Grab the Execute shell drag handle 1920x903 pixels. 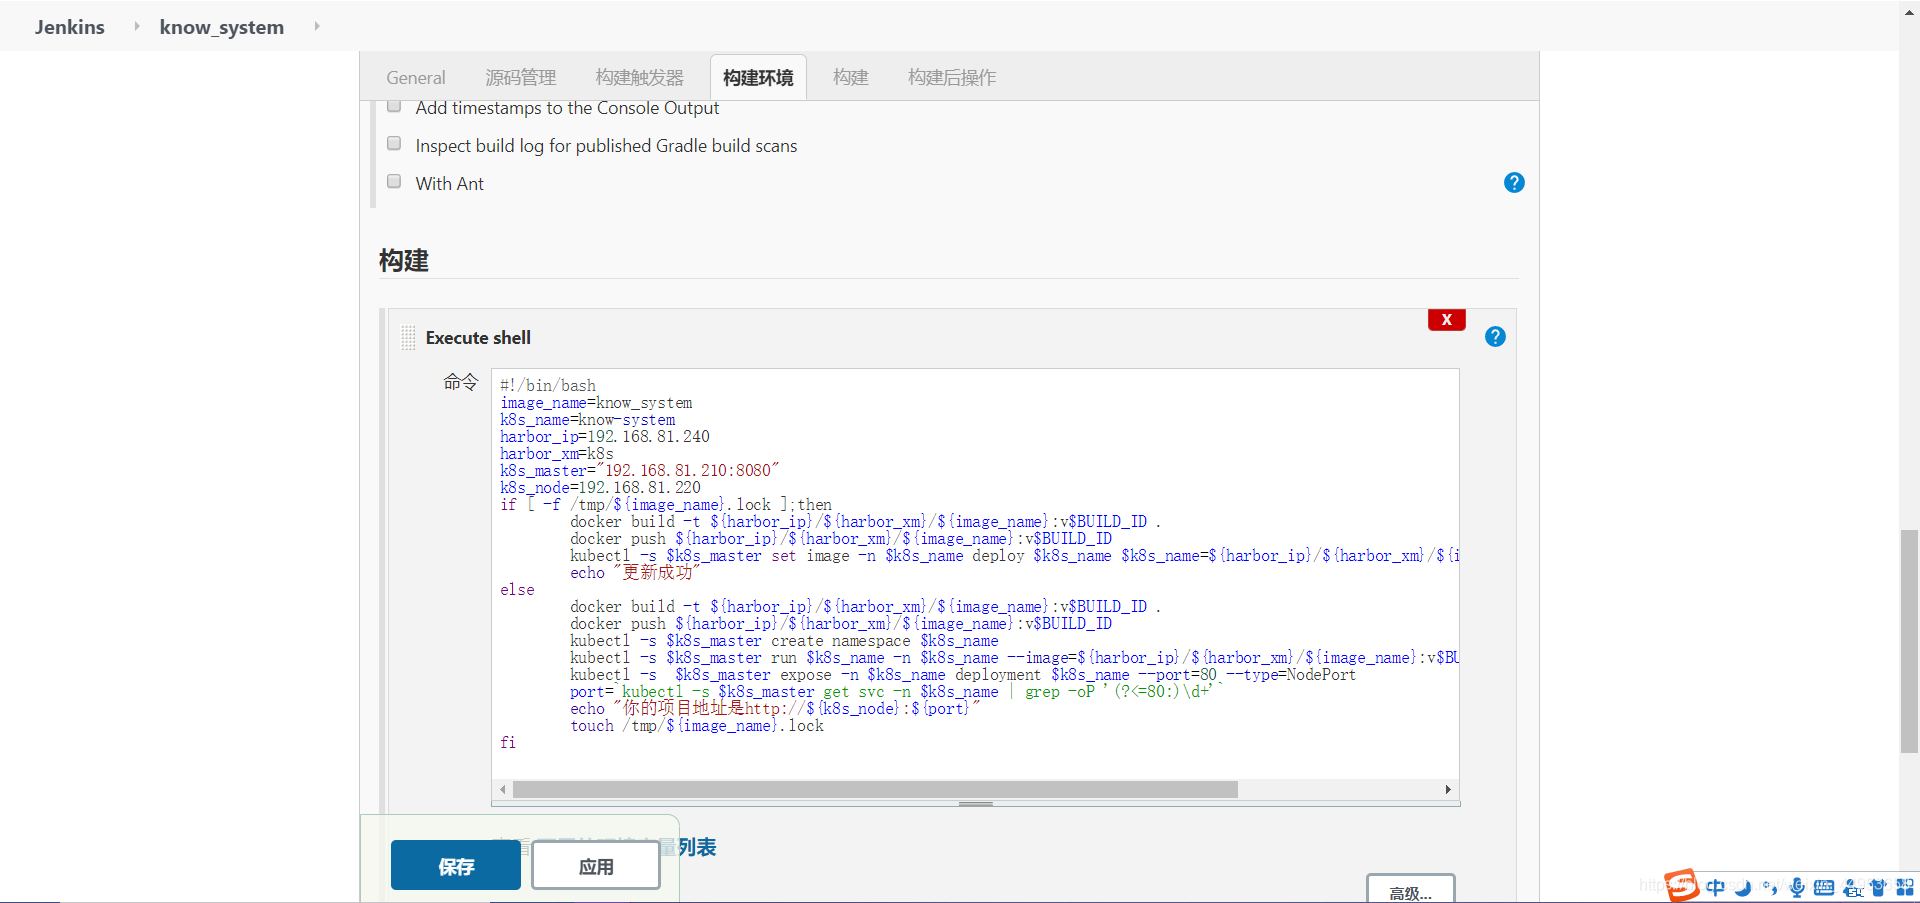(408, 338)
